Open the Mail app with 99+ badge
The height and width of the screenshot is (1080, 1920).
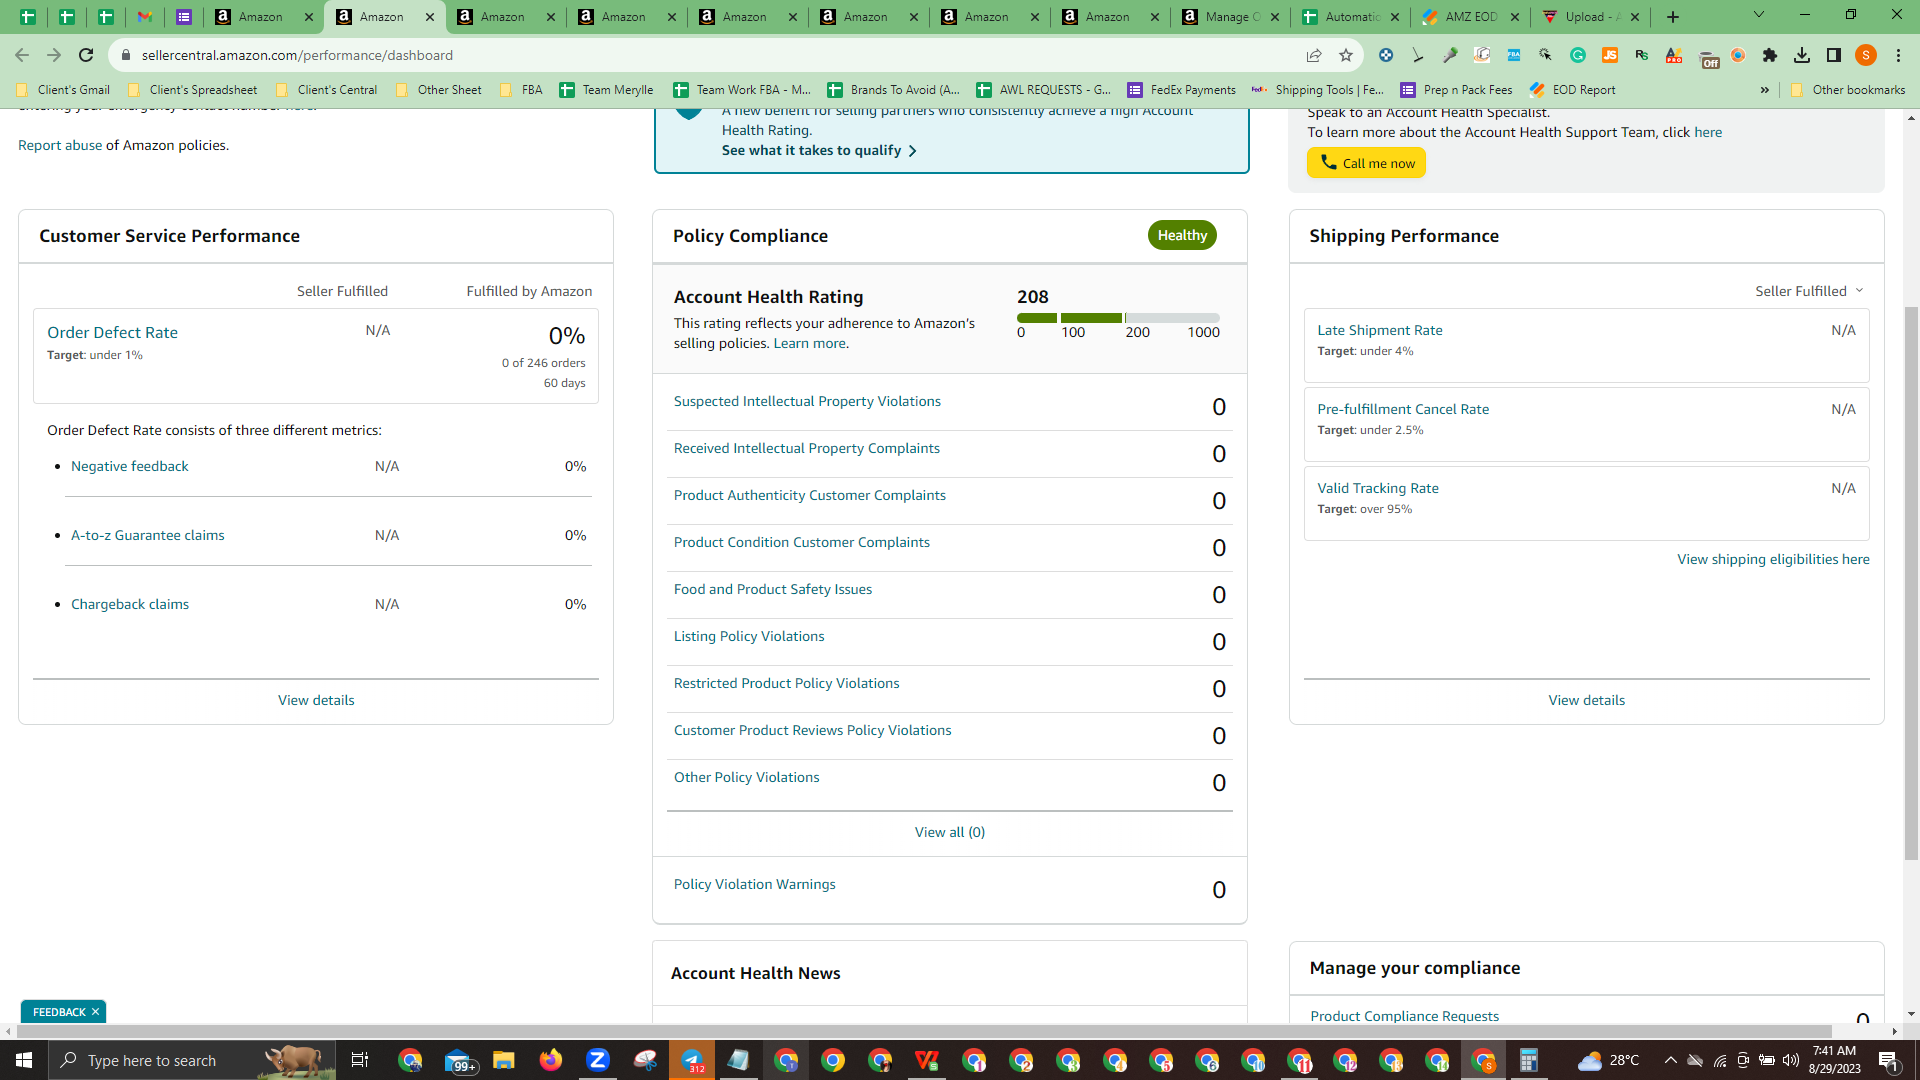coord(459,1060)
